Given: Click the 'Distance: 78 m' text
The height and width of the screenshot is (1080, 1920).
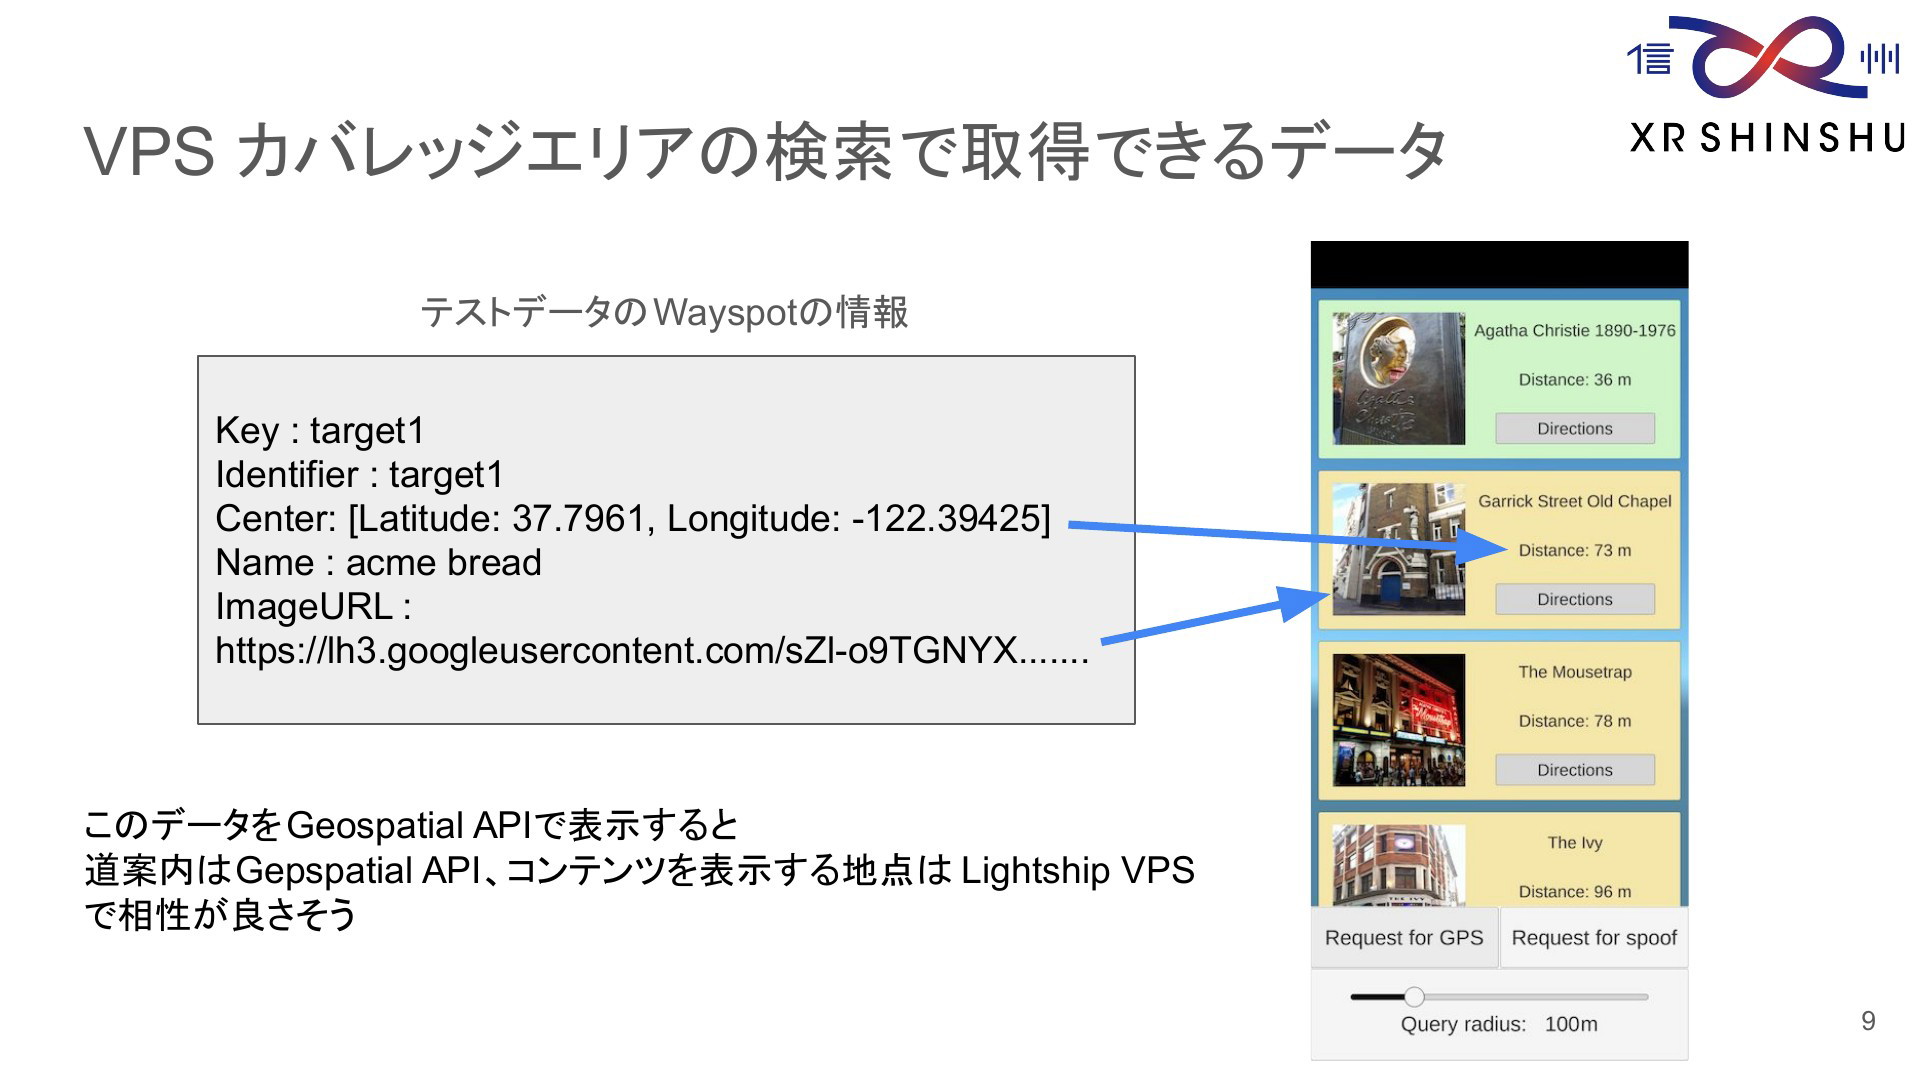Looking at the screenshot, I should 1575,721.
